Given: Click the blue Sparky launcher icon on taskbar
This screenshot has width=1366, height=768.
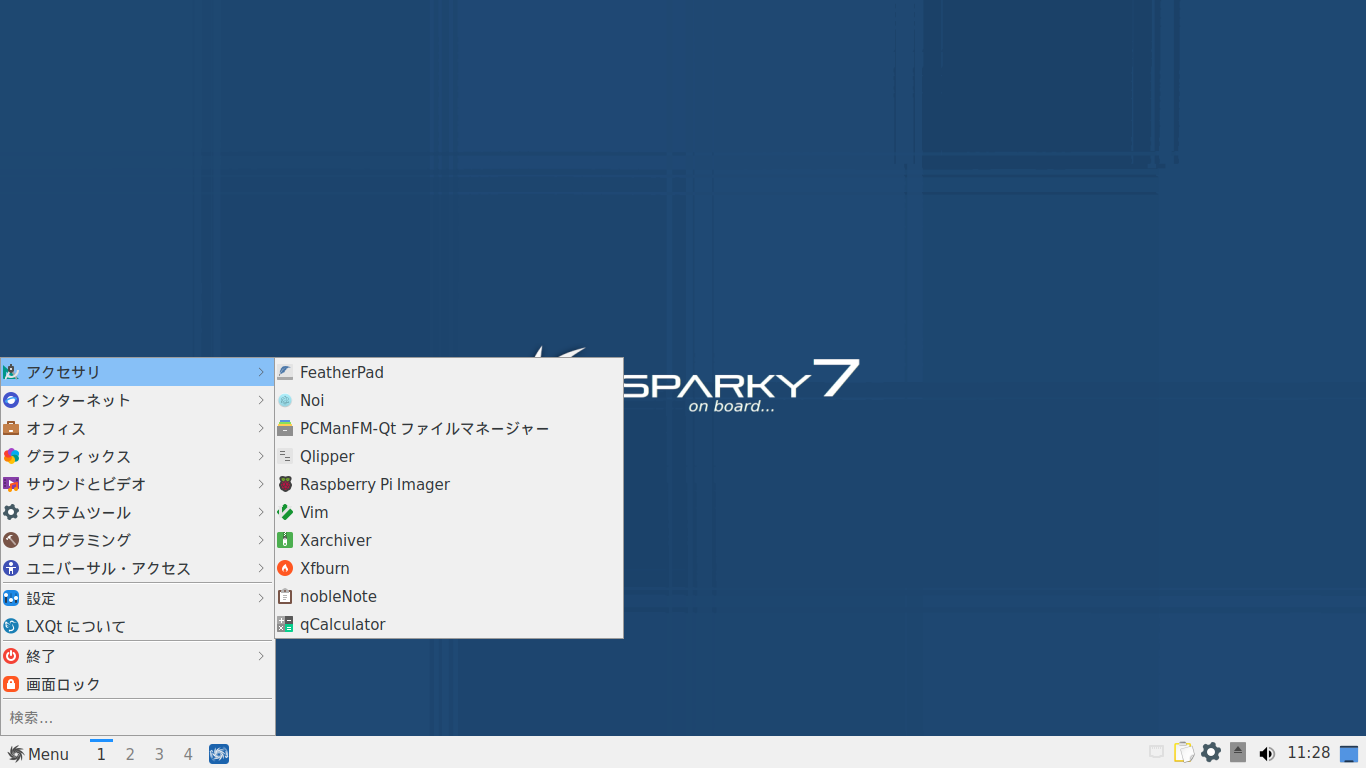Looking at the screenshot, I should (219, 754).
